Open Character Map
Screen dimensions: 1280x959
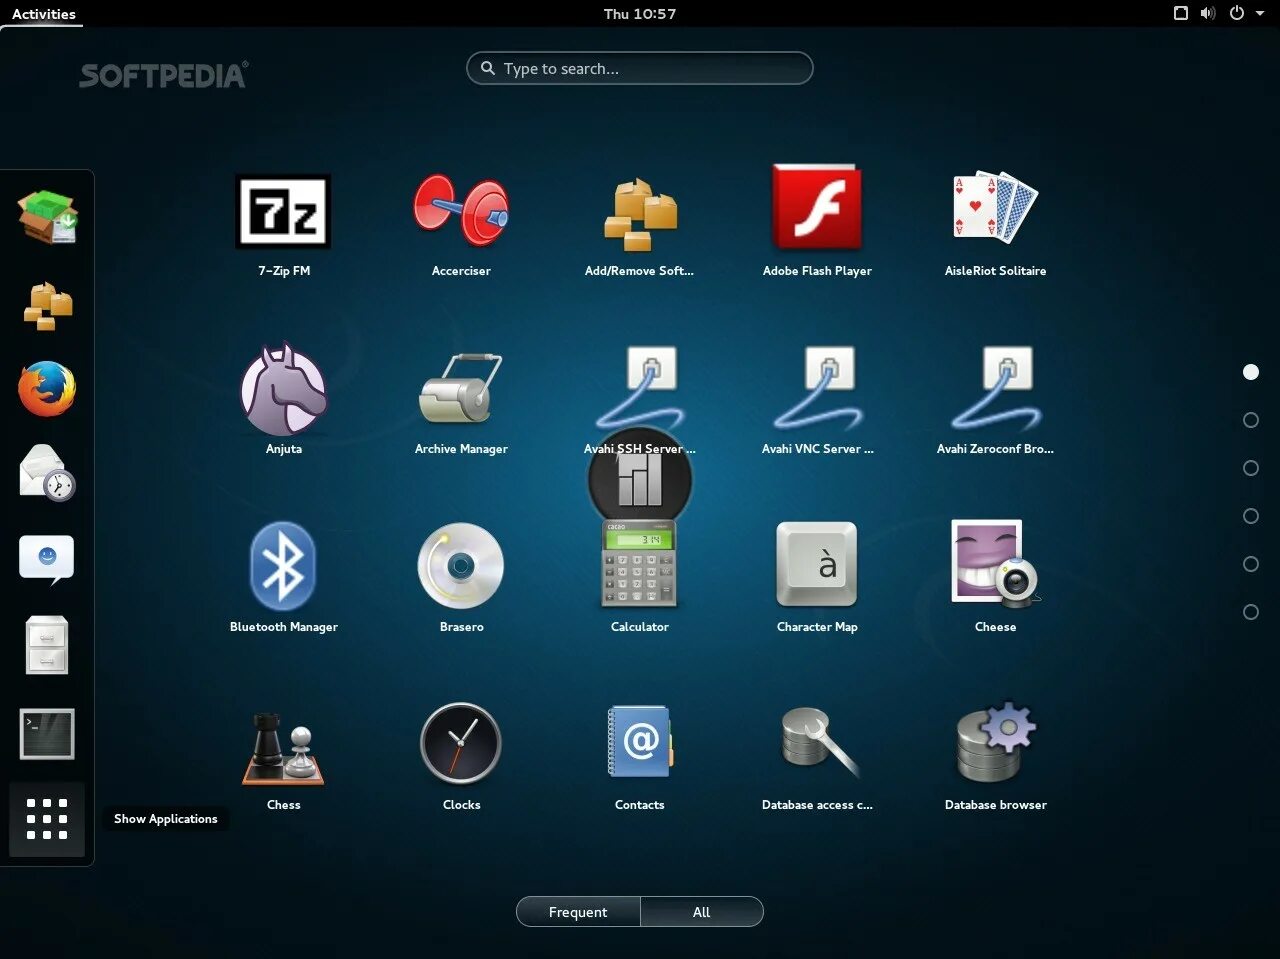[x=817, y=565]
